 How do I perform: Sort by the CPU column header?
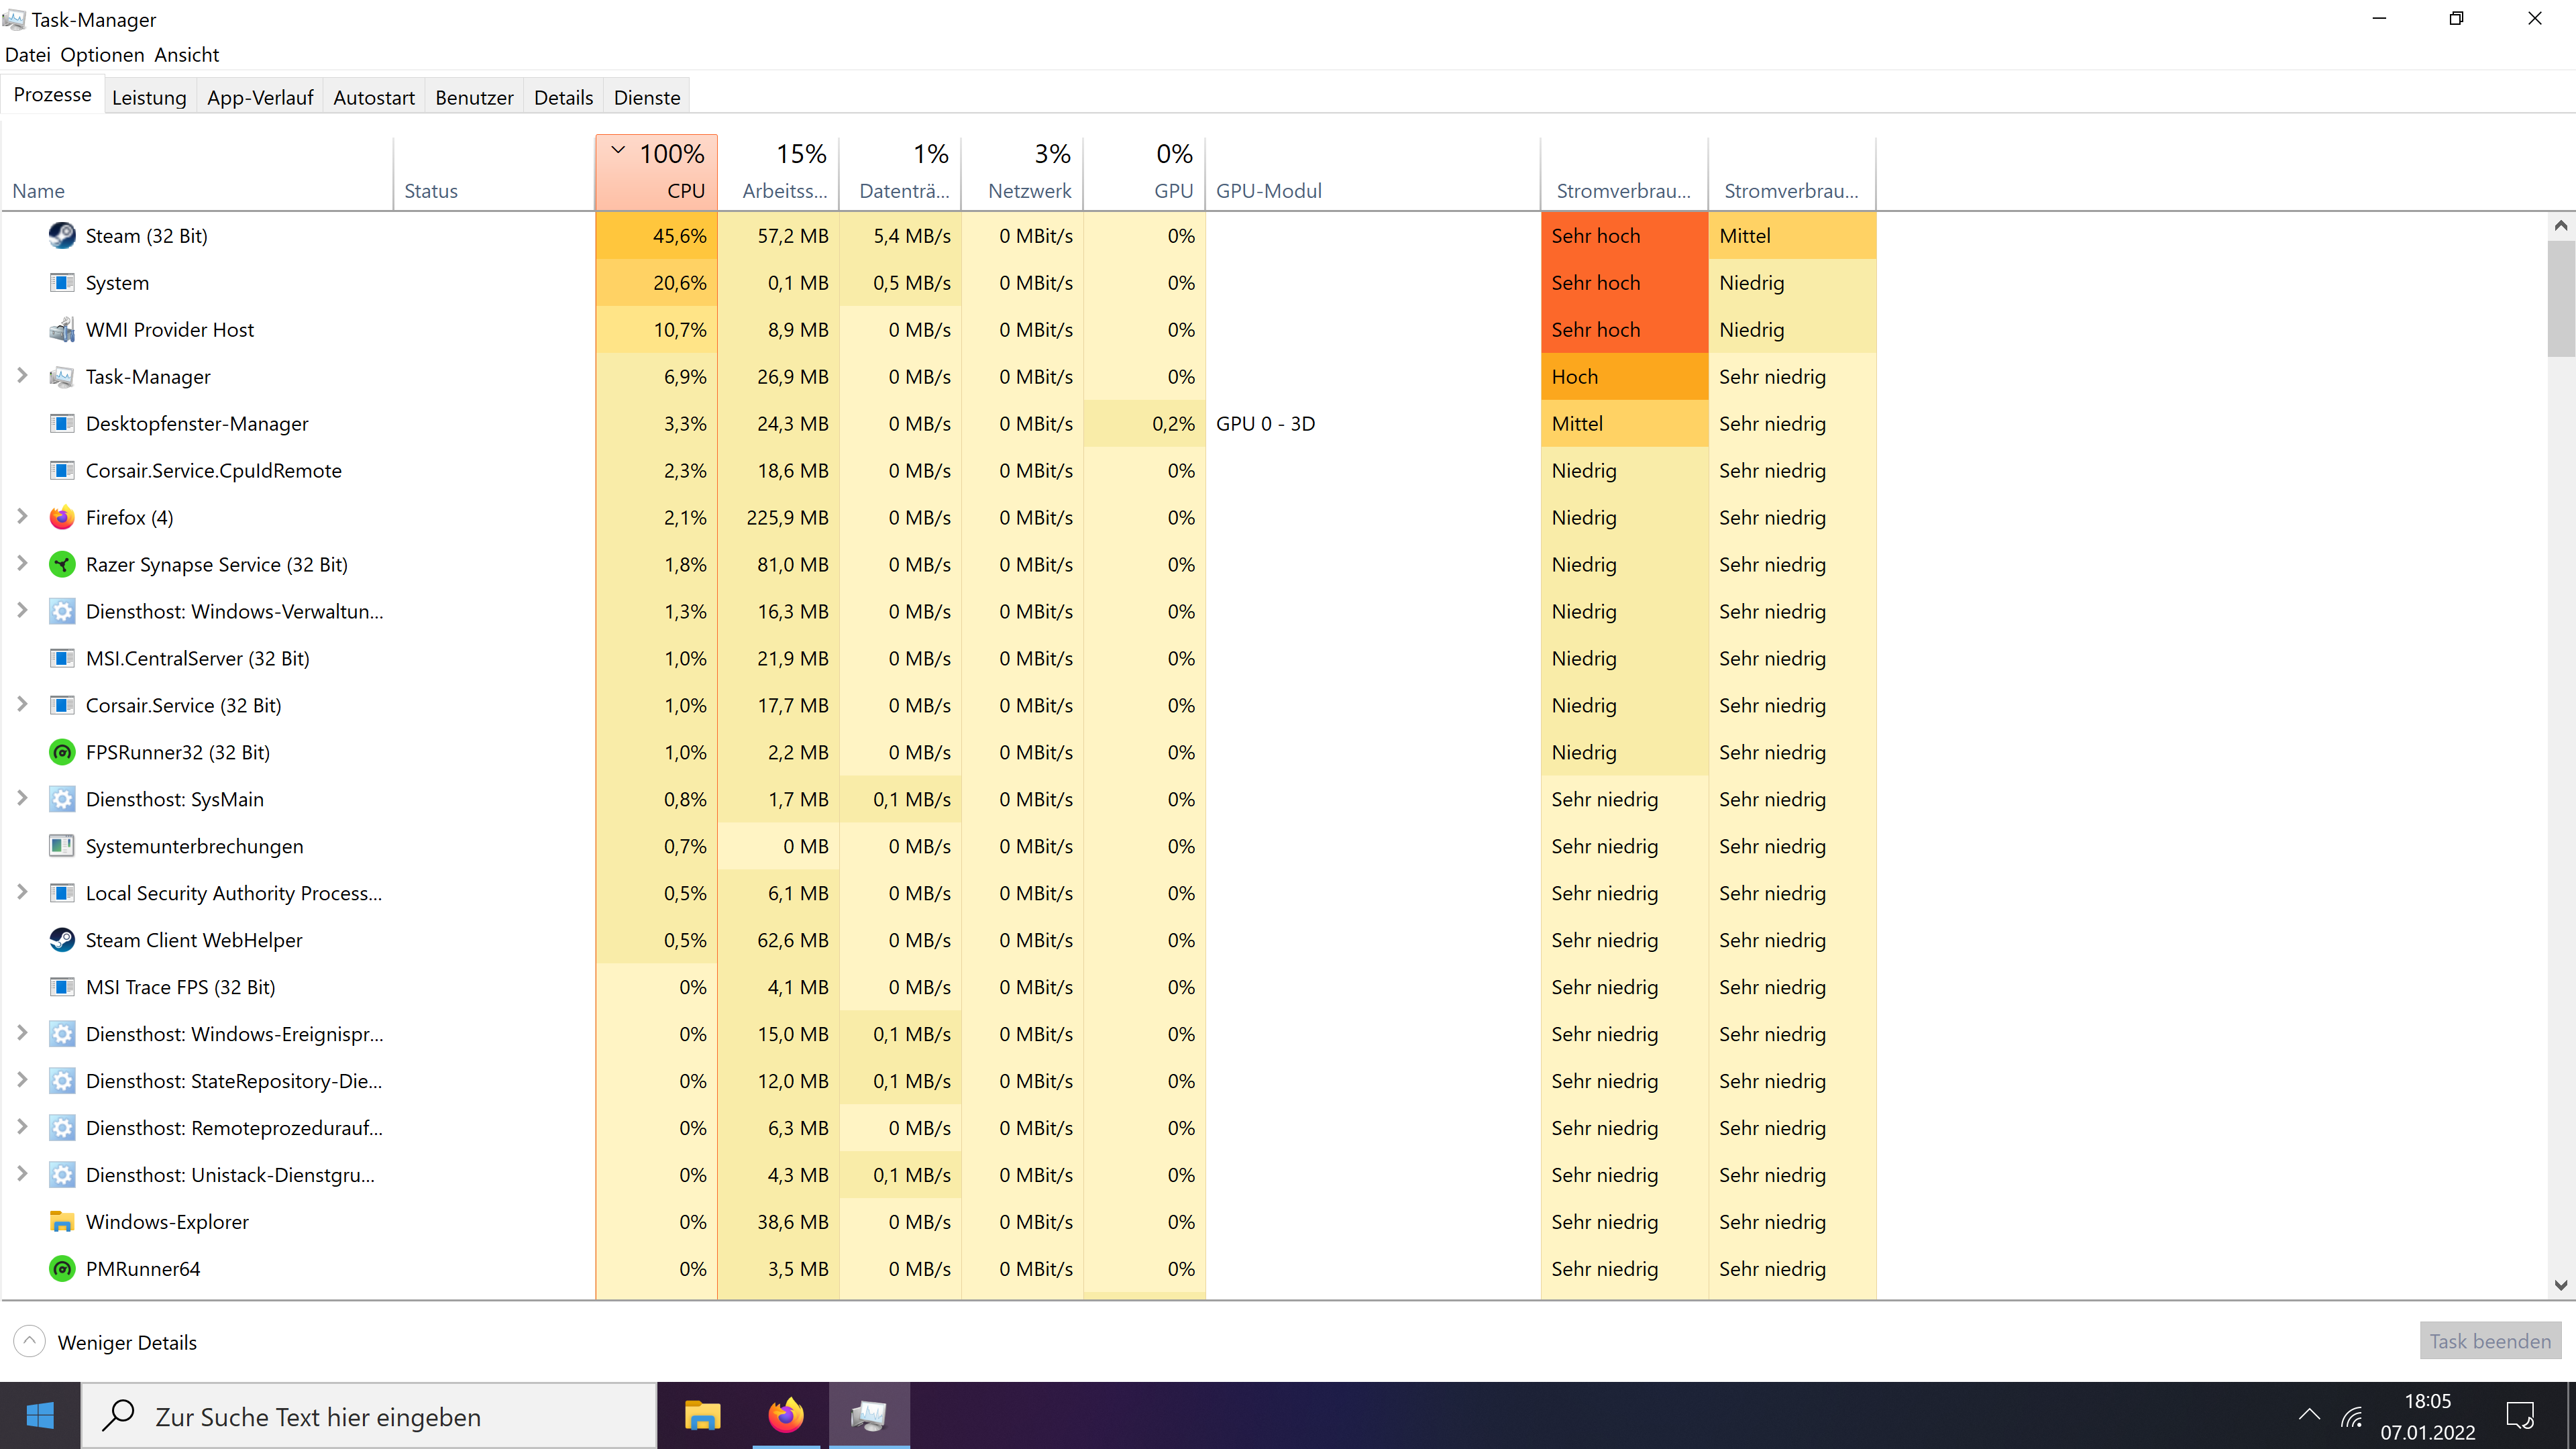coord(657,172)
